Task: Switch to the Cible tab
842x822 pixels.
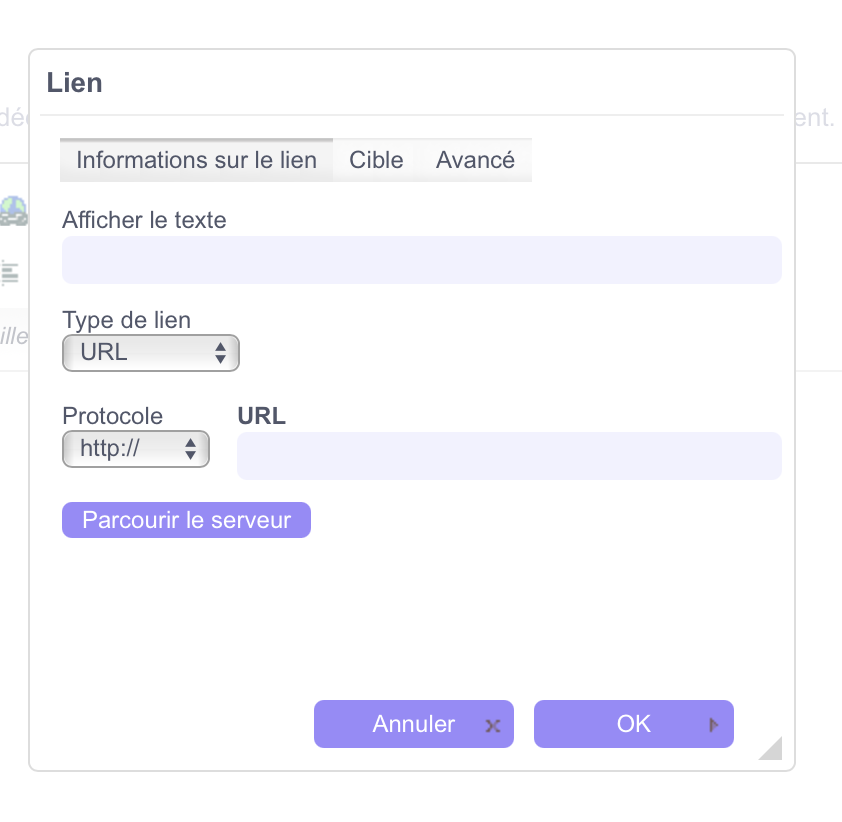Action: (x=376, y=160)
